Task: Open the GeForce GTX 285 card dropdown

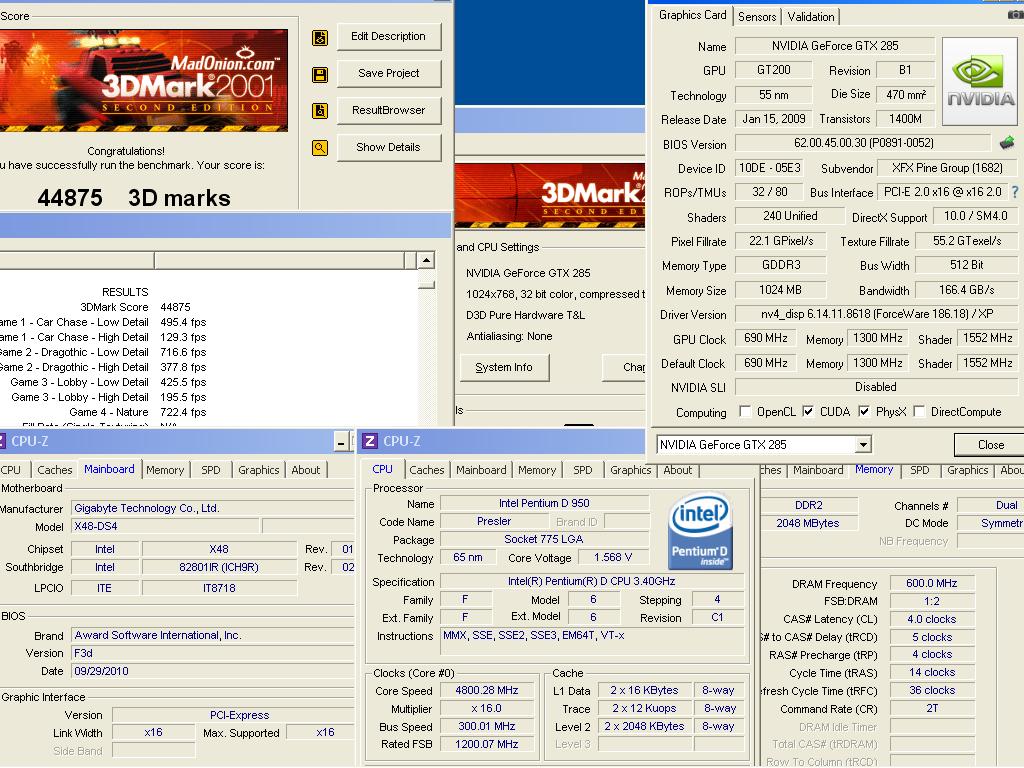Action: point(863,445)
